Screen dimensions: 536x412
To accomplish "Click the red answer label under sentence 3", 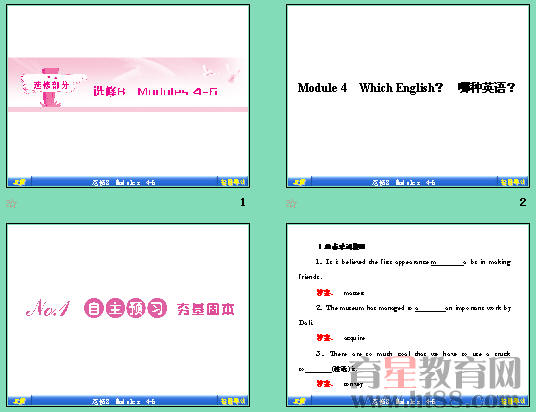I will tap(325, 384).
